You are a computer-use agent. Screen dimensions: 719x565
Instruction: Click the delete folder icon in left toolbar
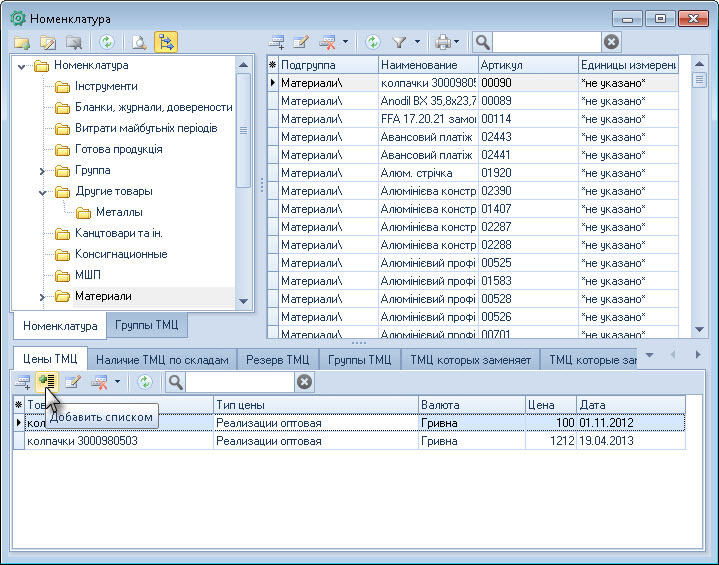[x=73, y=43]
